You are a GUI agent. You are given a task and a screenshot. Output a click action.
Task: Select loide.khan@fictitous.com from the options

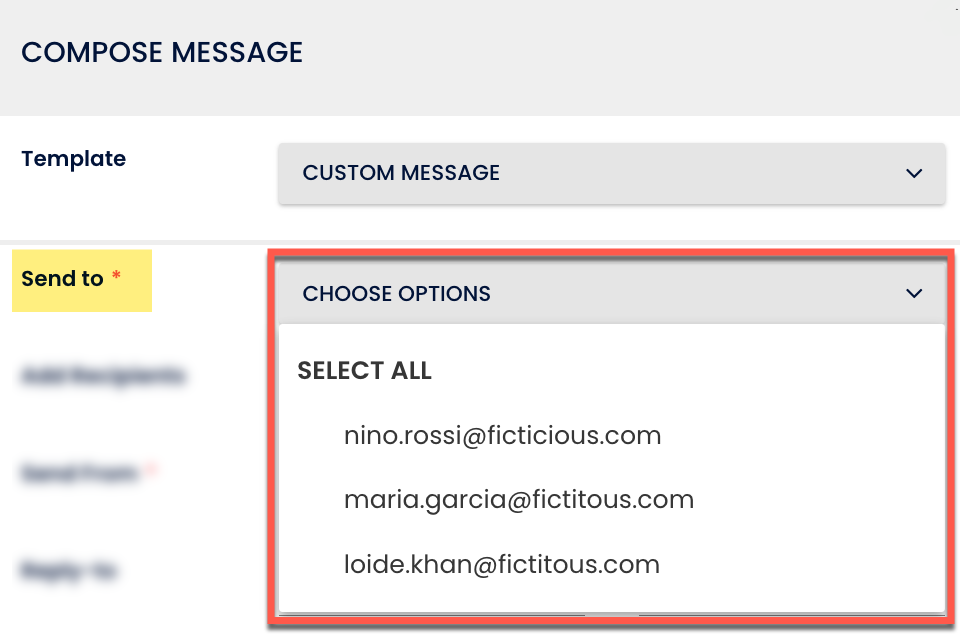(x=501, y=565)
